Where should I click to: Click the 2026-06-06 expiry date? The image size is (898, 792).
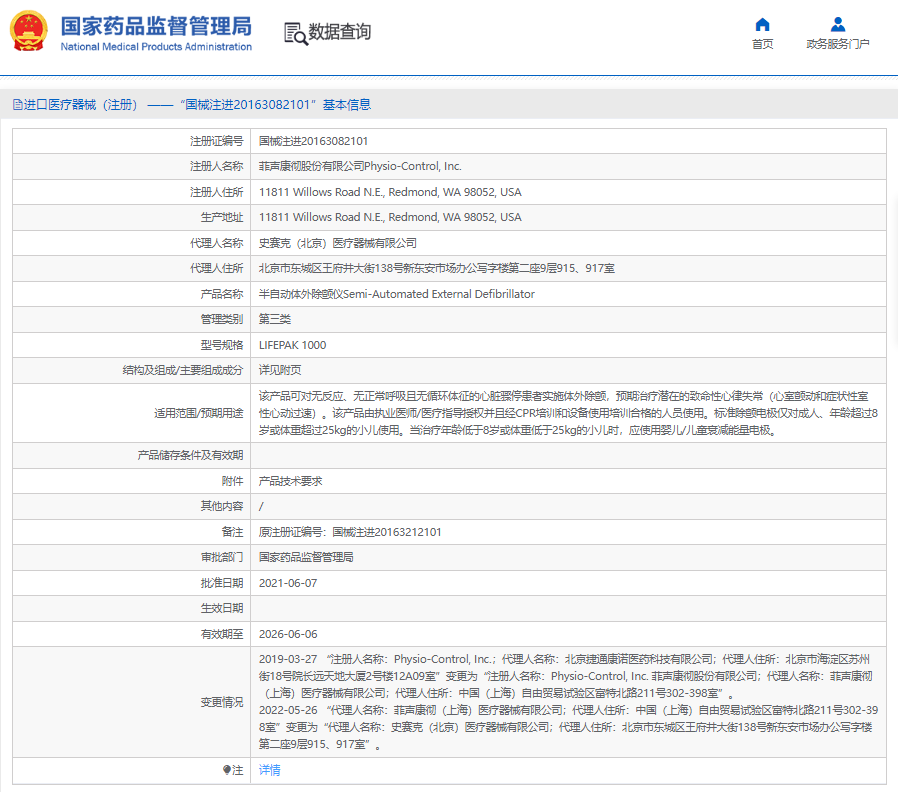tap(288, 634)
